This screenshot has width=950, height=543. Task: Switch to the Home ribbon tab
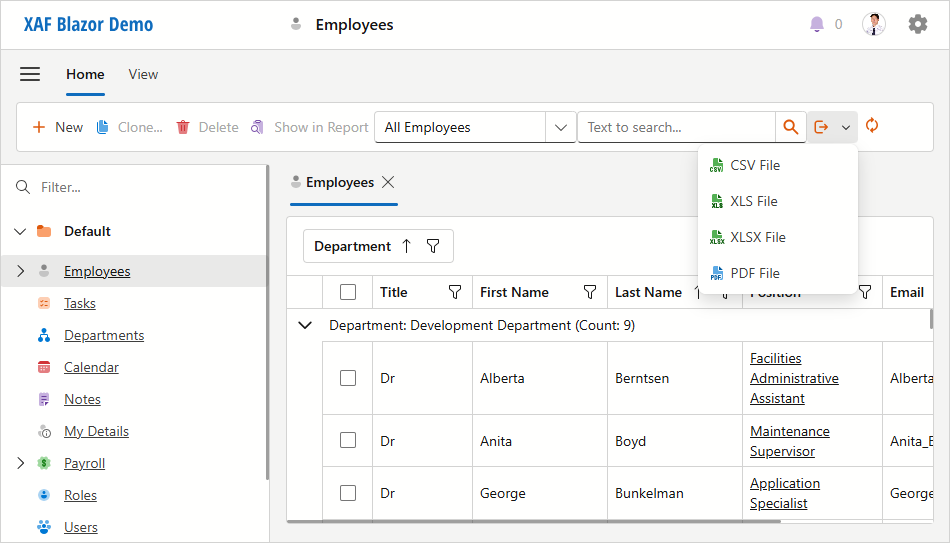[85, 75]
